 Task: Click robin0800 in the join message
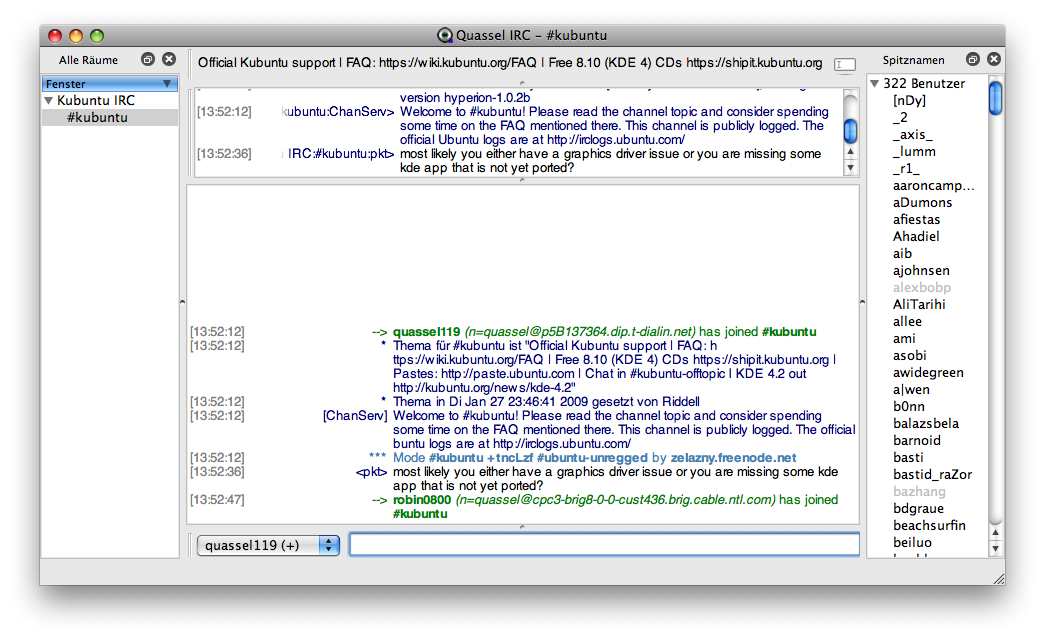(422, 500)
